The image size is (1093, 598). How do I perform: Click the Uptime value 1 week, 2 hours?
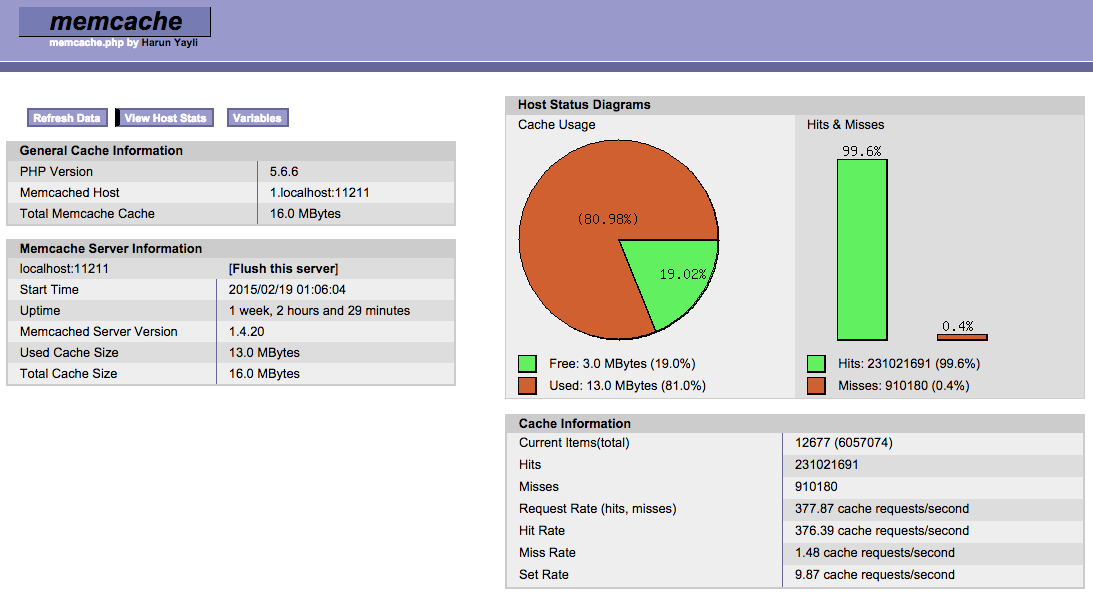click(319, 311)
